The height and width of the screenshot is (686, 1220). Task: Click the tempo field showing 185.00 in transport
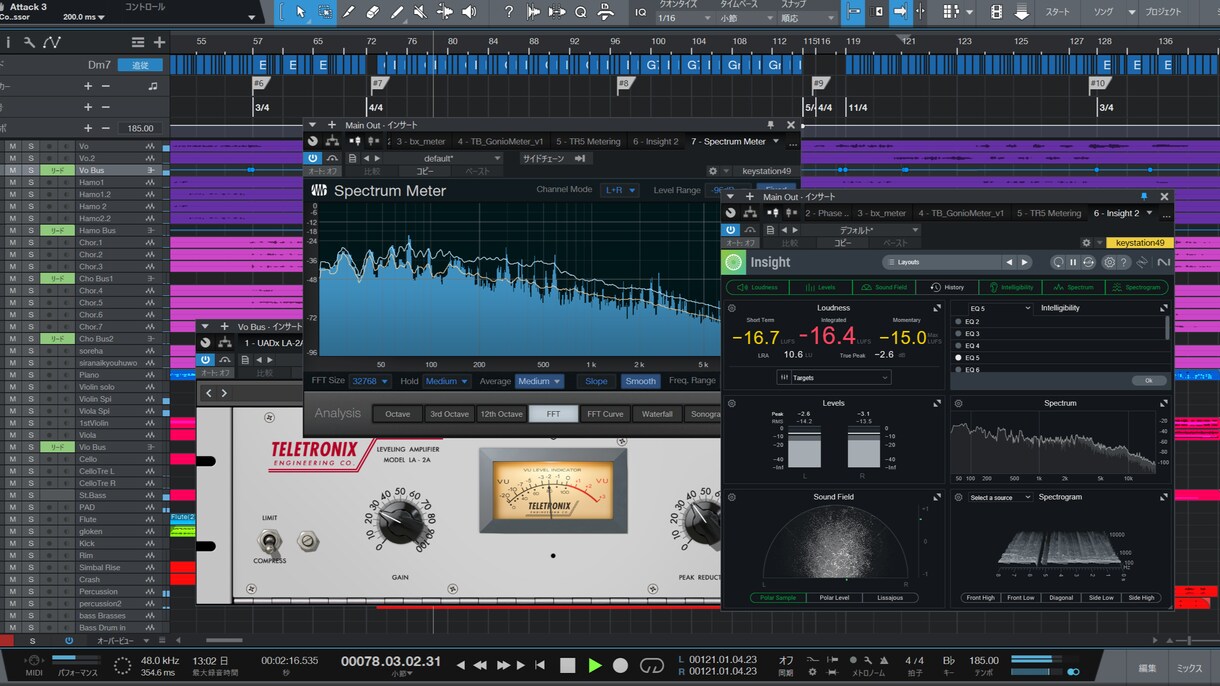click(x=984, y=661)
